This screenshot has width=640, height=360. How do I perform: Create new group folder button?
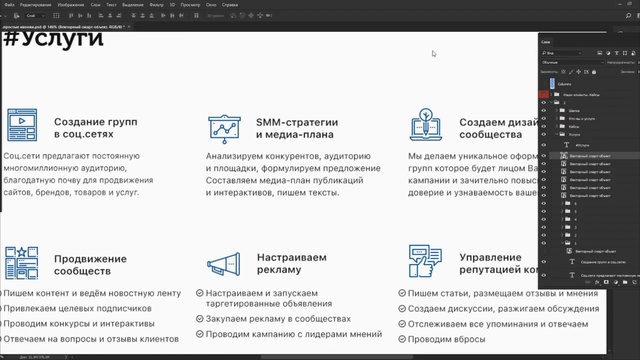coord(625,282)
